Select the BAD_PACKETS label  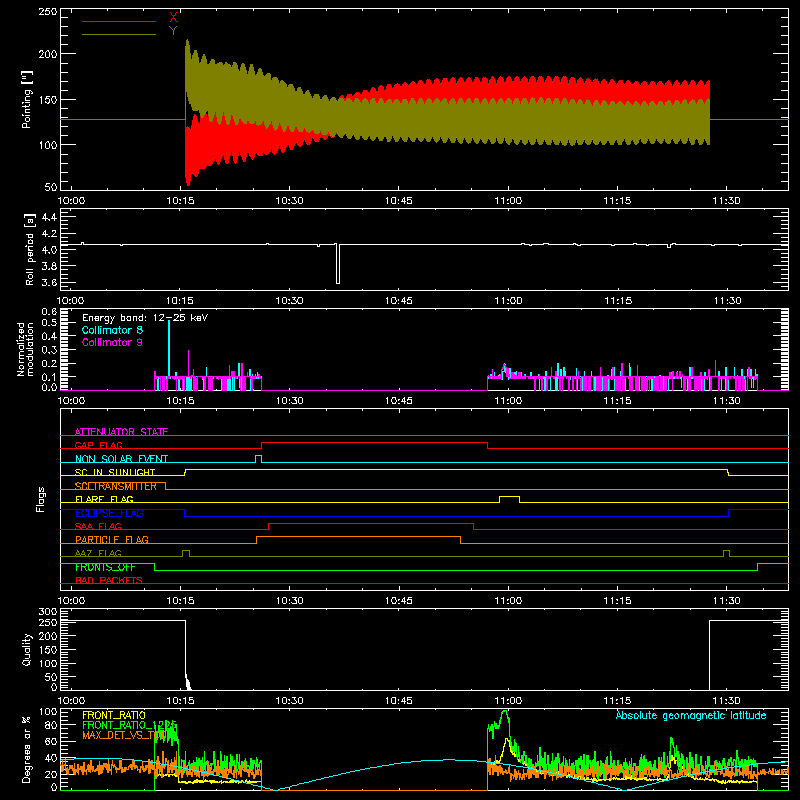click(109, 580)
